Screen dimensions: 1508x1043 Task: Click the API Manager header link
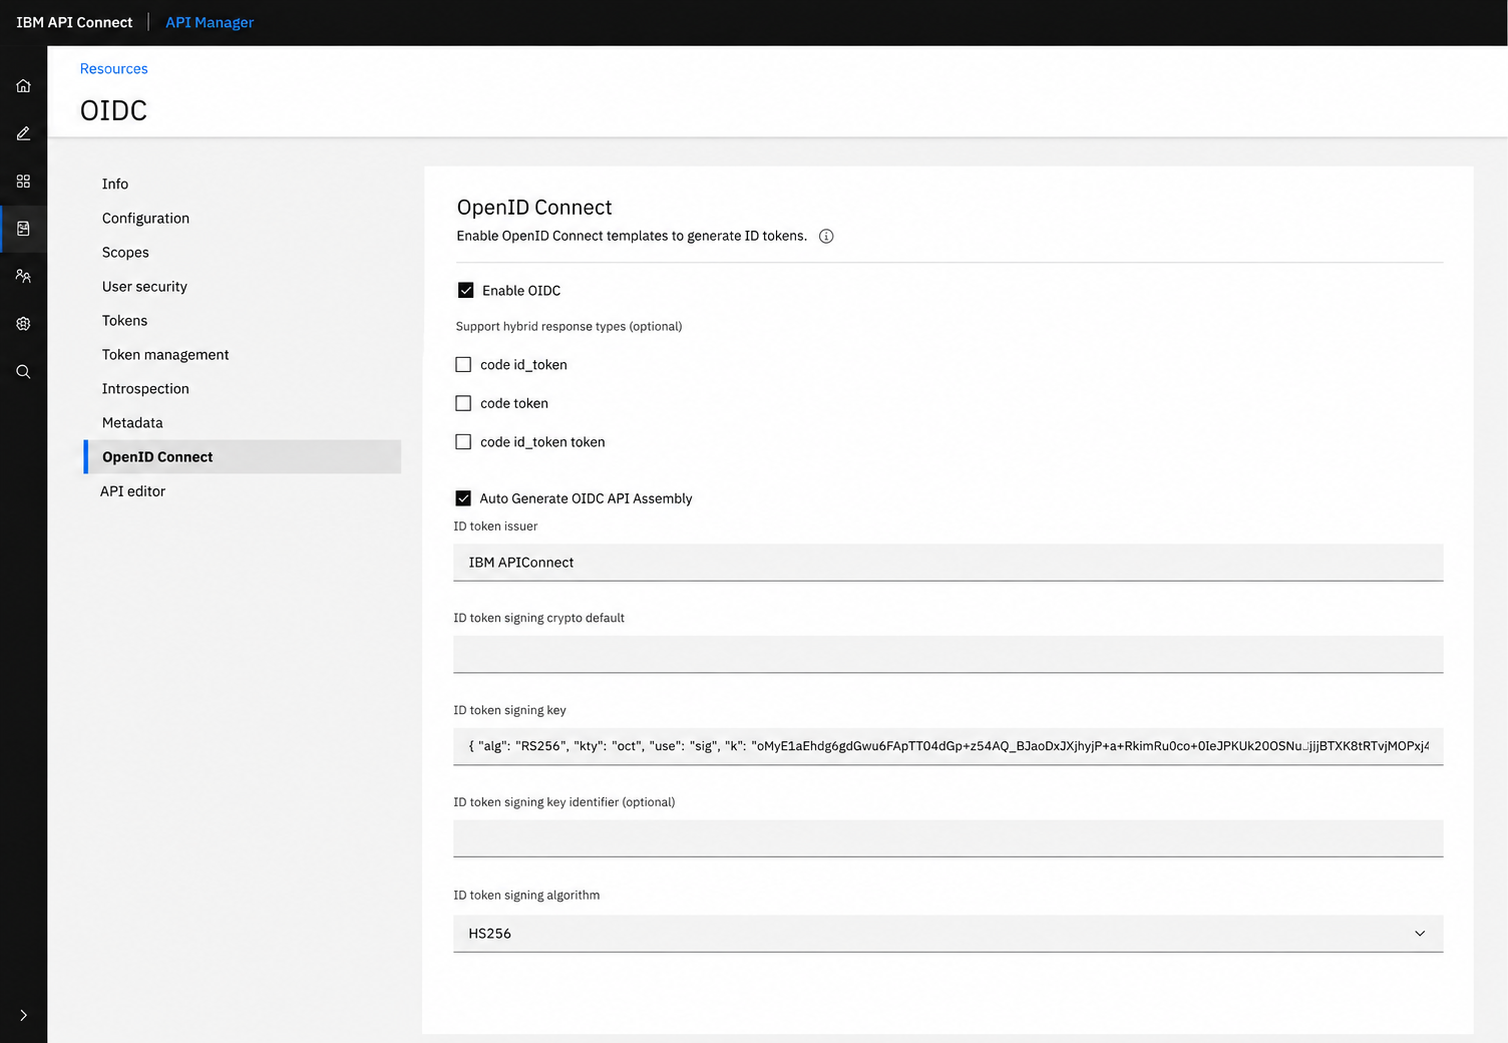210,22
